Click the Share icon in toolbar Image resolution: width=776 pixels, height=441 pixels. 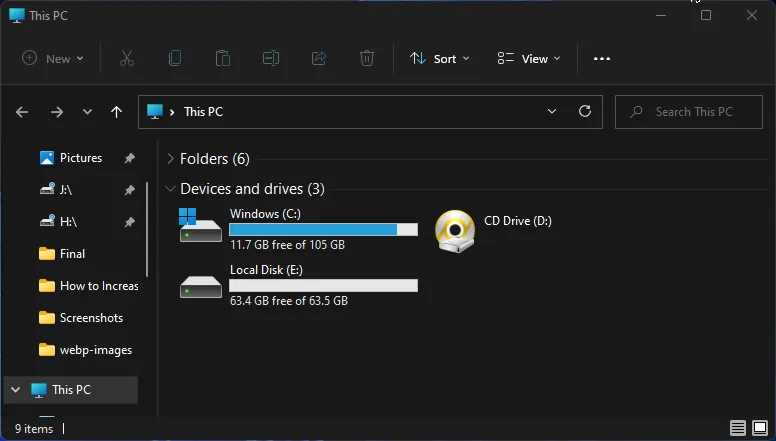319,59
